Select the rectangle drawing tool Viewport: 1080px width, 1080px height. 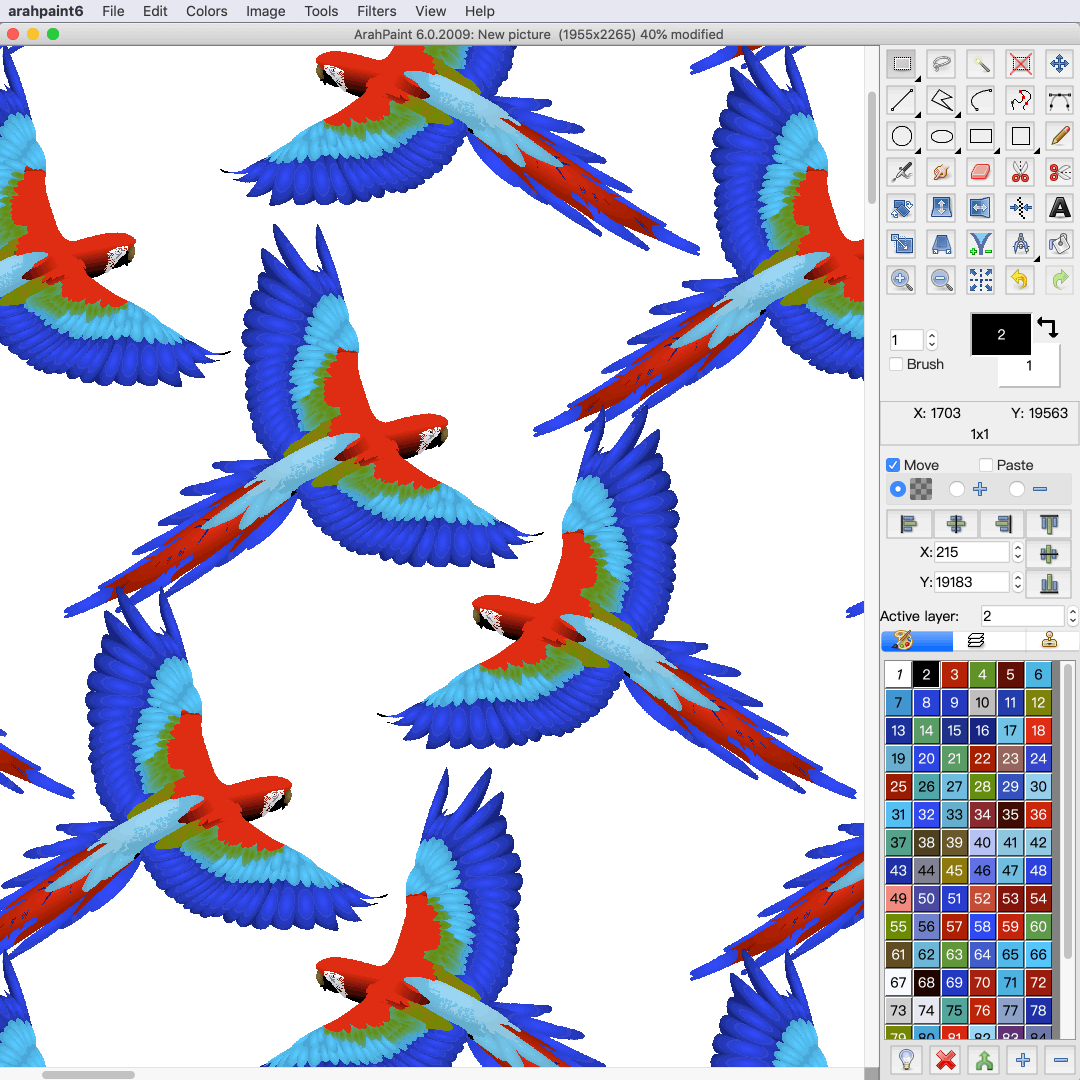click(x=981, y=136)
